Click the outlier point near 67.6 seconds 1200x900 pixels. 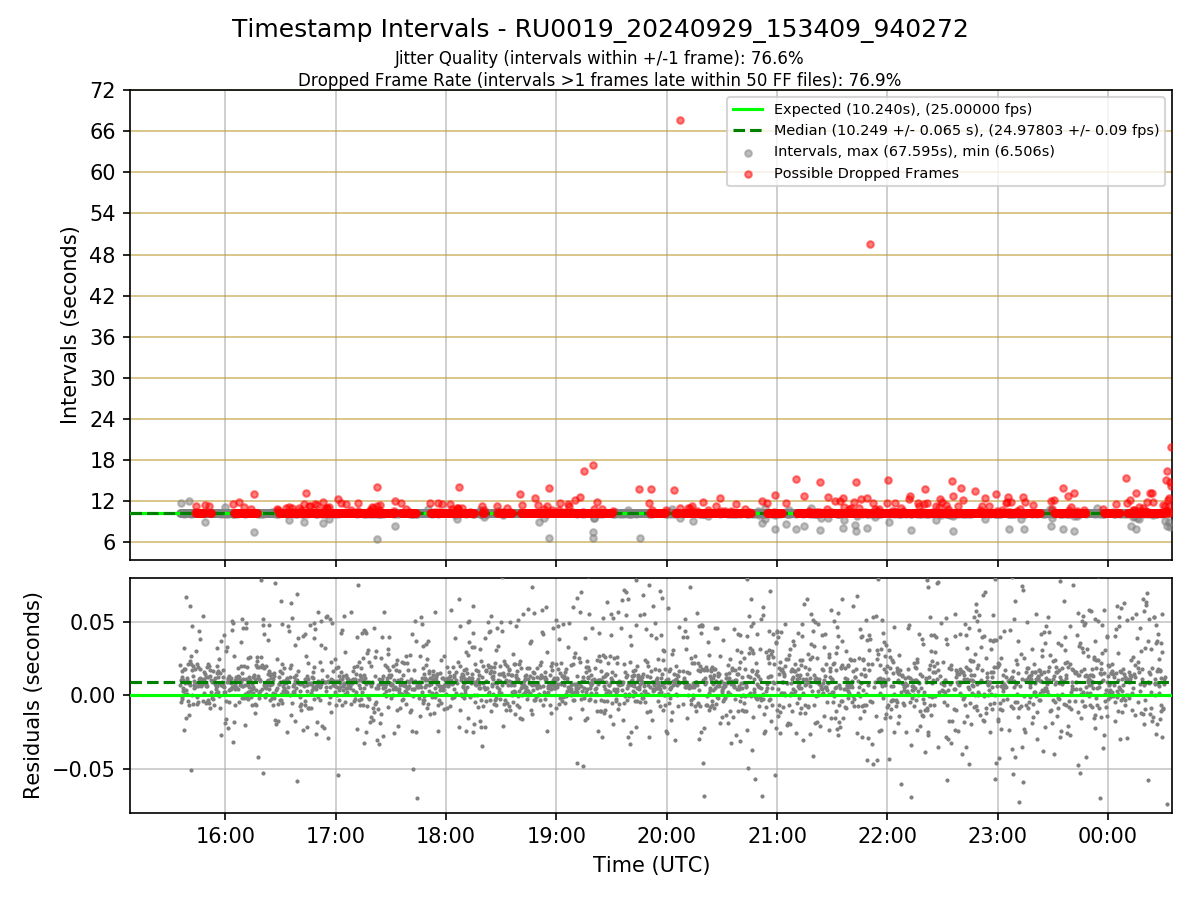pyautogui.click(x=680, y=120)
